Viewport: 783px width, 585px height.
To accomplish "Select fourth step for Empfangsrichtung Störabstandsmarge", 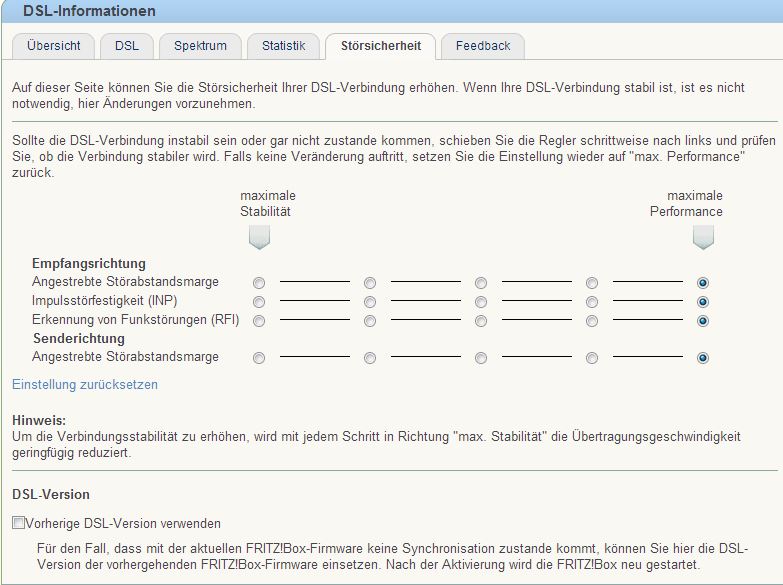I will [592, 283].
